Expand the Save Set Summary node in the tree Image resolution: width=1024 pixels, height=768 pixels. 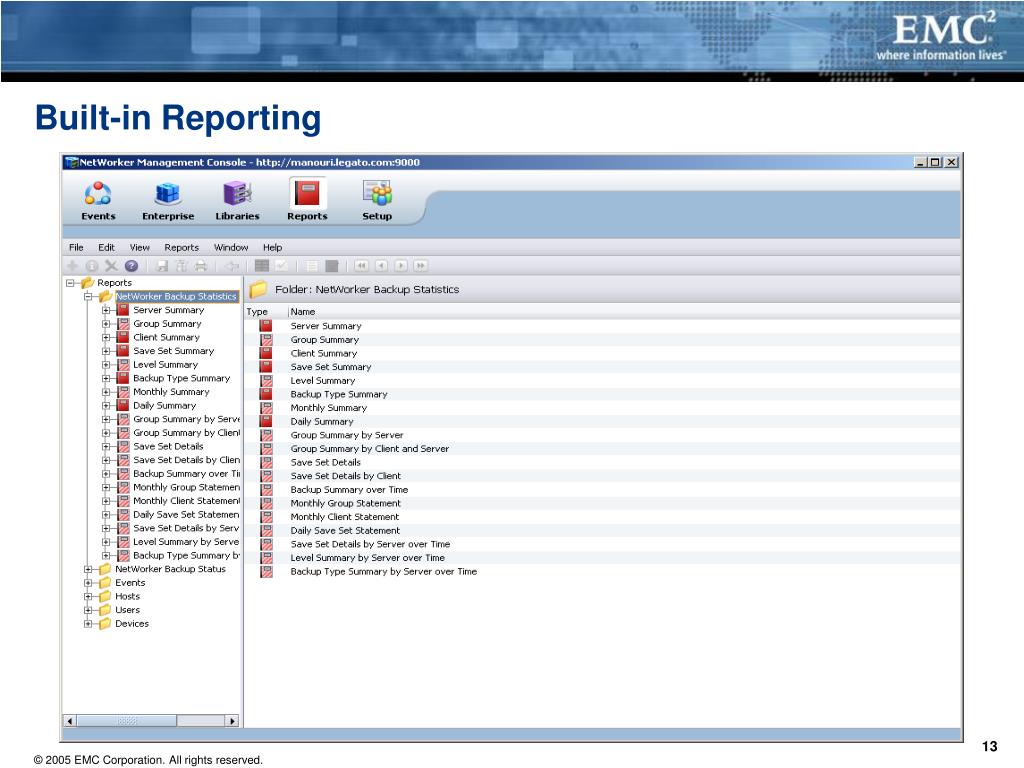106,351
